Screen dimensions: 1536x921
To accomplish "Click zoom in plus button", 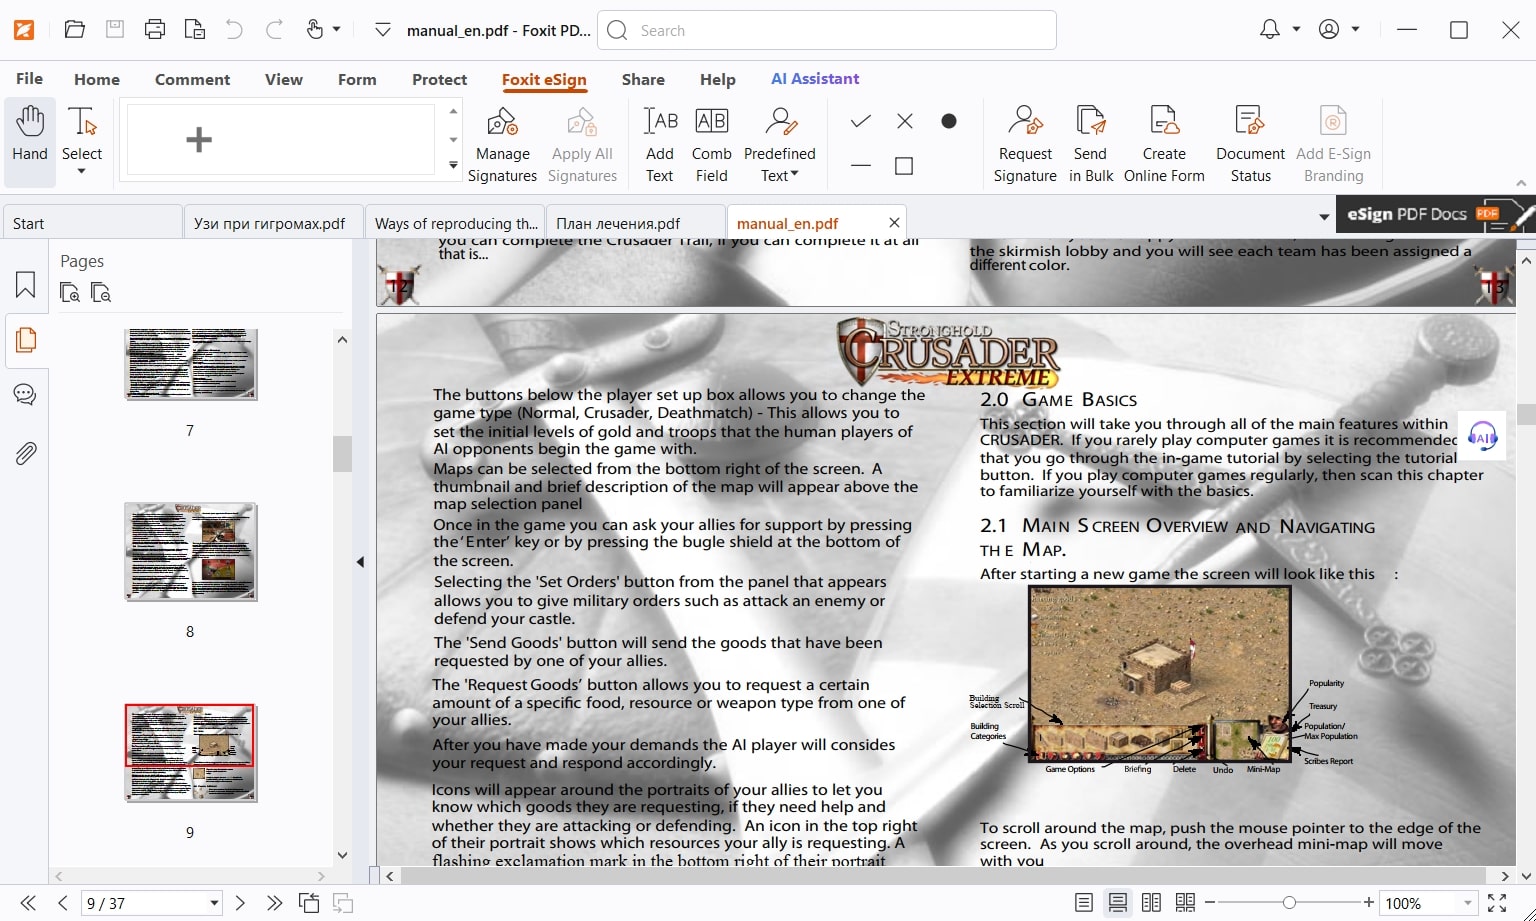I will point(1369,903).
